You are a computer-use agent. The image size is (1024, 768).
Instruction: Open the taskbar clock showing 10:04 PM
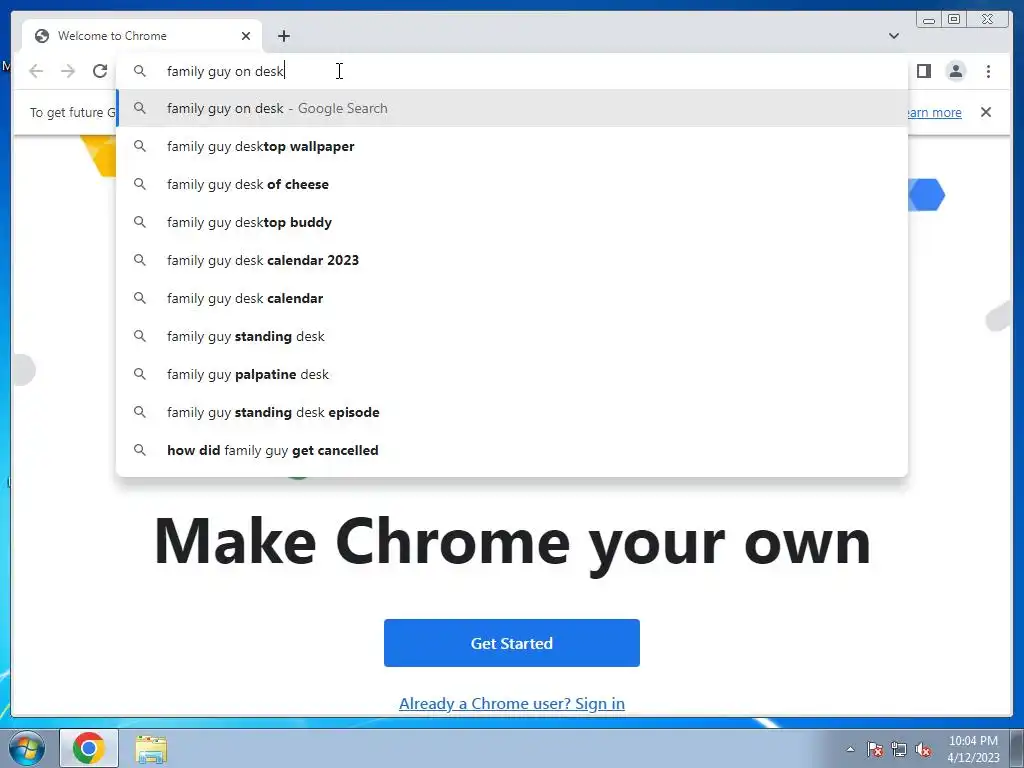coord(973,749)
